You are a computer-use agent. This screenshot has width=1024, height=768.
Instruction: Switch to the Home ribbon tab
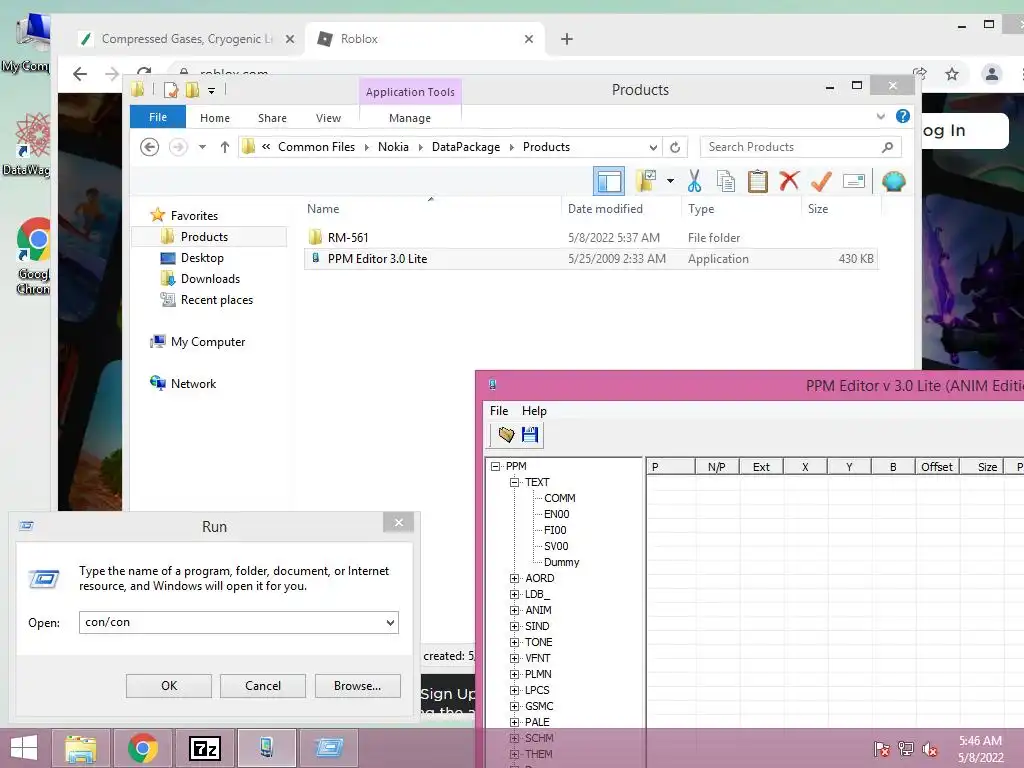[x=215, y=118]
